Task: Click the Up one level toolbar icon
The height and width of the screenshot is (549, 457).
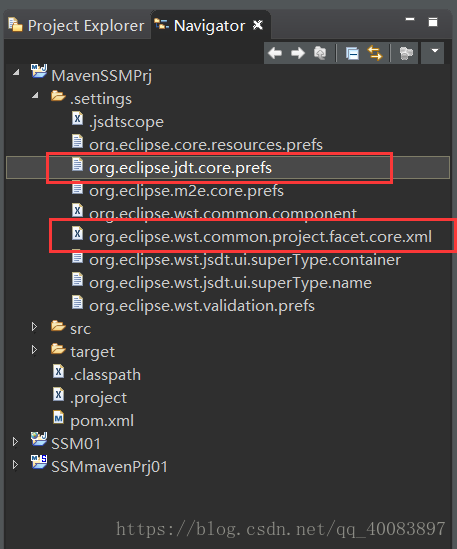Action: [x=320, y=53]
